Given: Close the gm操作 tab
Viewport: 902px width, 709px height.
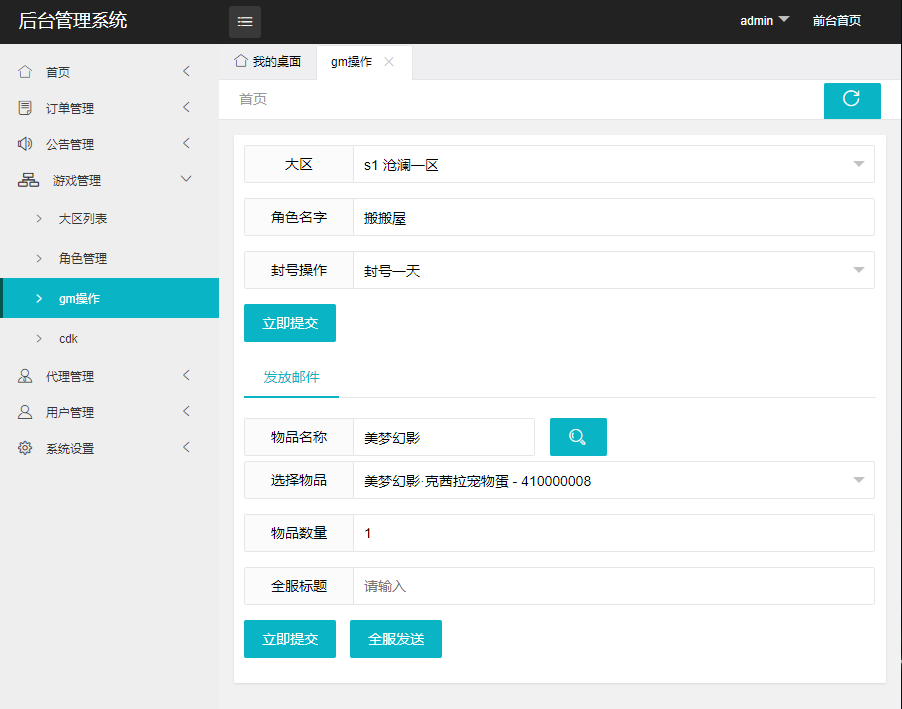Looking at the screenshot, I should pyautogui.click(x=389, y=62).
